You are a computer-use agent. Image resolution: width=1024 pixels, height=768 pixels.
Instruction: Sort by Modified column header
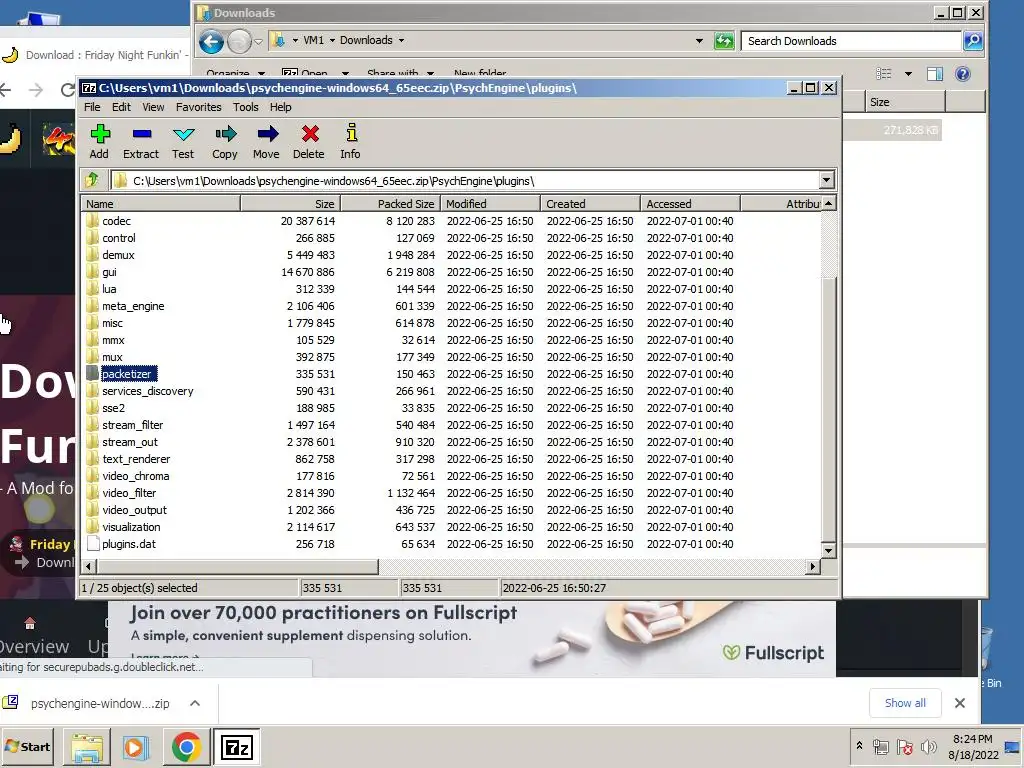pyautogui.click(x=490, y=204)
